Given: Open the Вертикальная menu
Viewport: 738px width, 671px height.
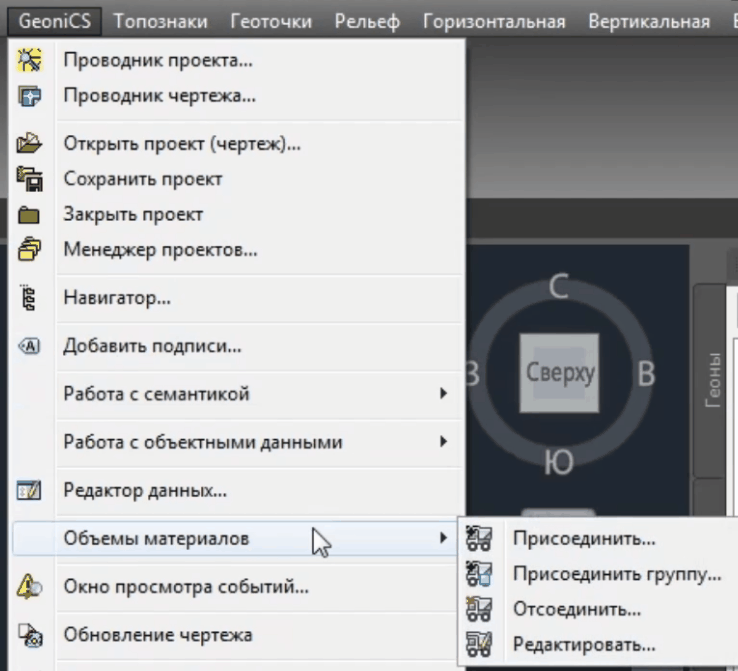Looking at the screenshot, I should [x=649, y=22].
